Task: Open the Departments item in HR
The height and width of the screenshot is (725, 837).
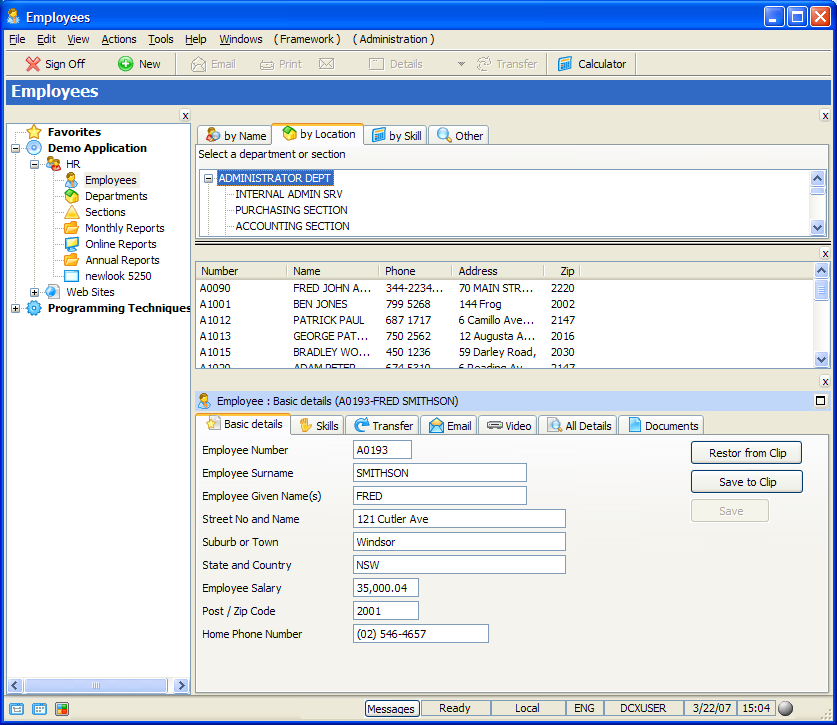Action: tap(116, 196)
